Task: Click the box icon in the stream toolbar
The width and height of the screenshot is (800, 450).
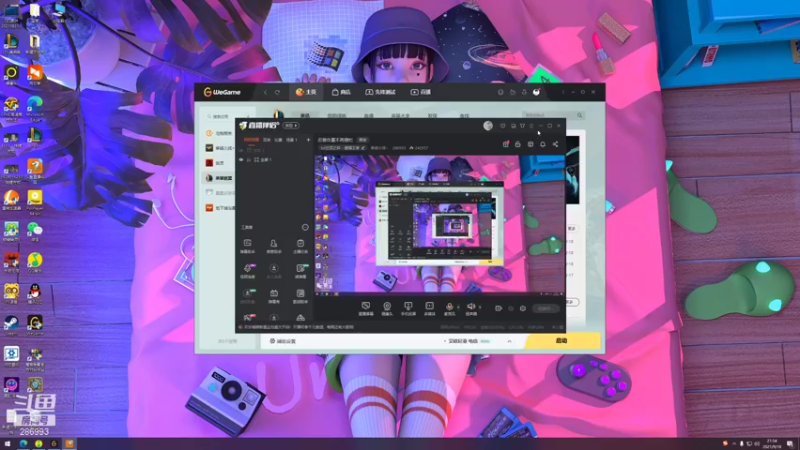Action: [531, 144]
